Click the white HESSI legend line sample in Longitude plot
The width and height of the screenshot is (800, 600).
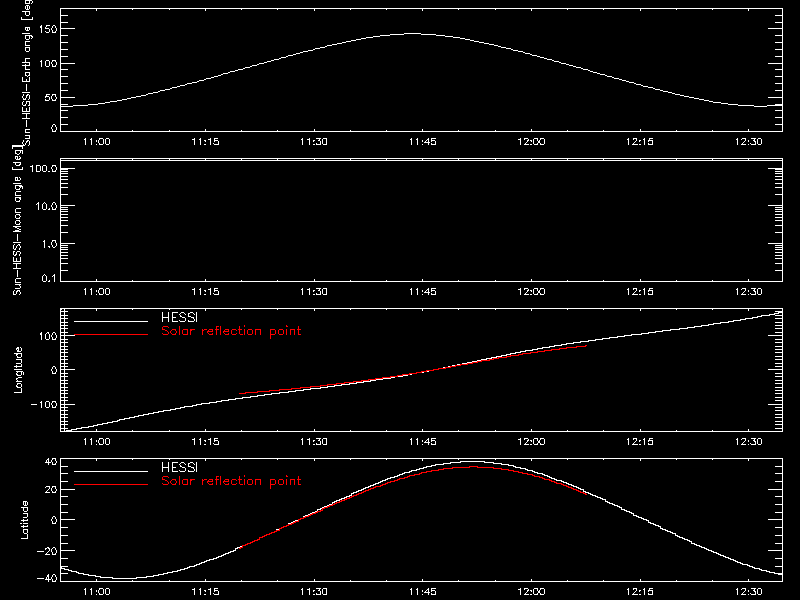click(111, 321)
